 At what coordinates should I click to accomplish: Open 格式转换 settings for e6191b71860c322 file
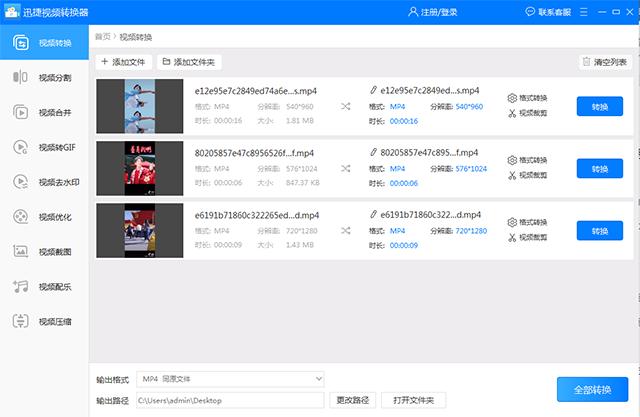[x=527, y=222]
